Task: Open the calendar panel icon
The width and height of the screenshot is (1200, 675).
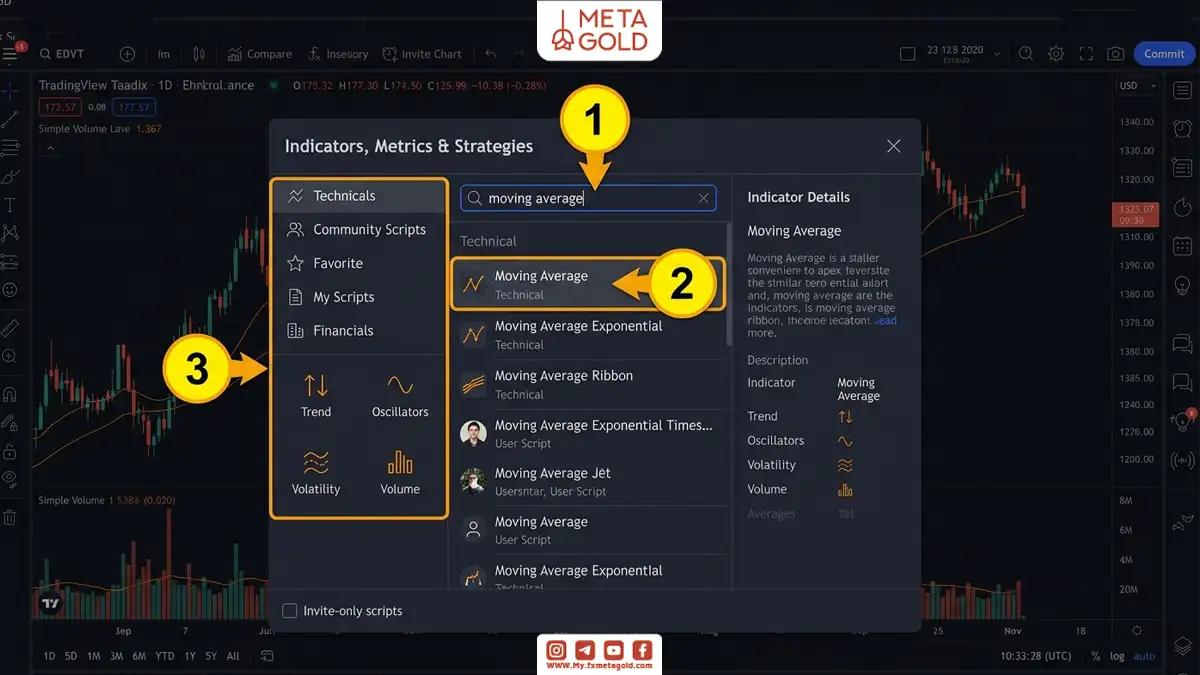Action: tap(1182, 245)
